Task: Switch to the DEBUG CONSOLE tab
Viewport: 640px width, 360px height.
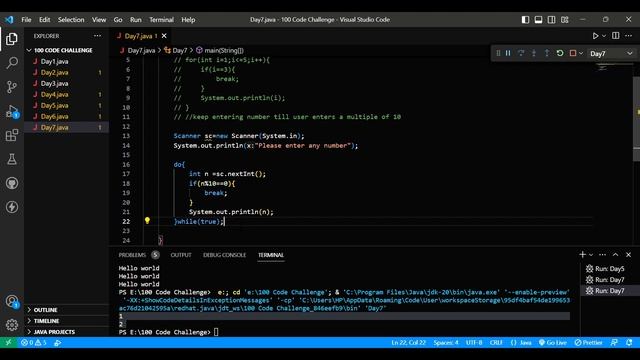Action: (x=224, y=255)
